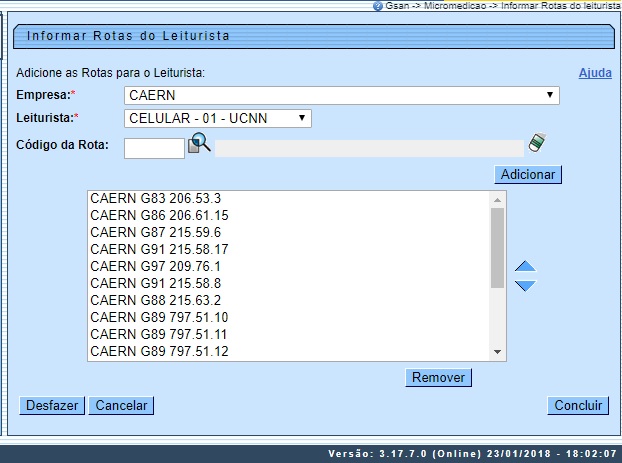Click the Adicionar button

coord(528,174)
